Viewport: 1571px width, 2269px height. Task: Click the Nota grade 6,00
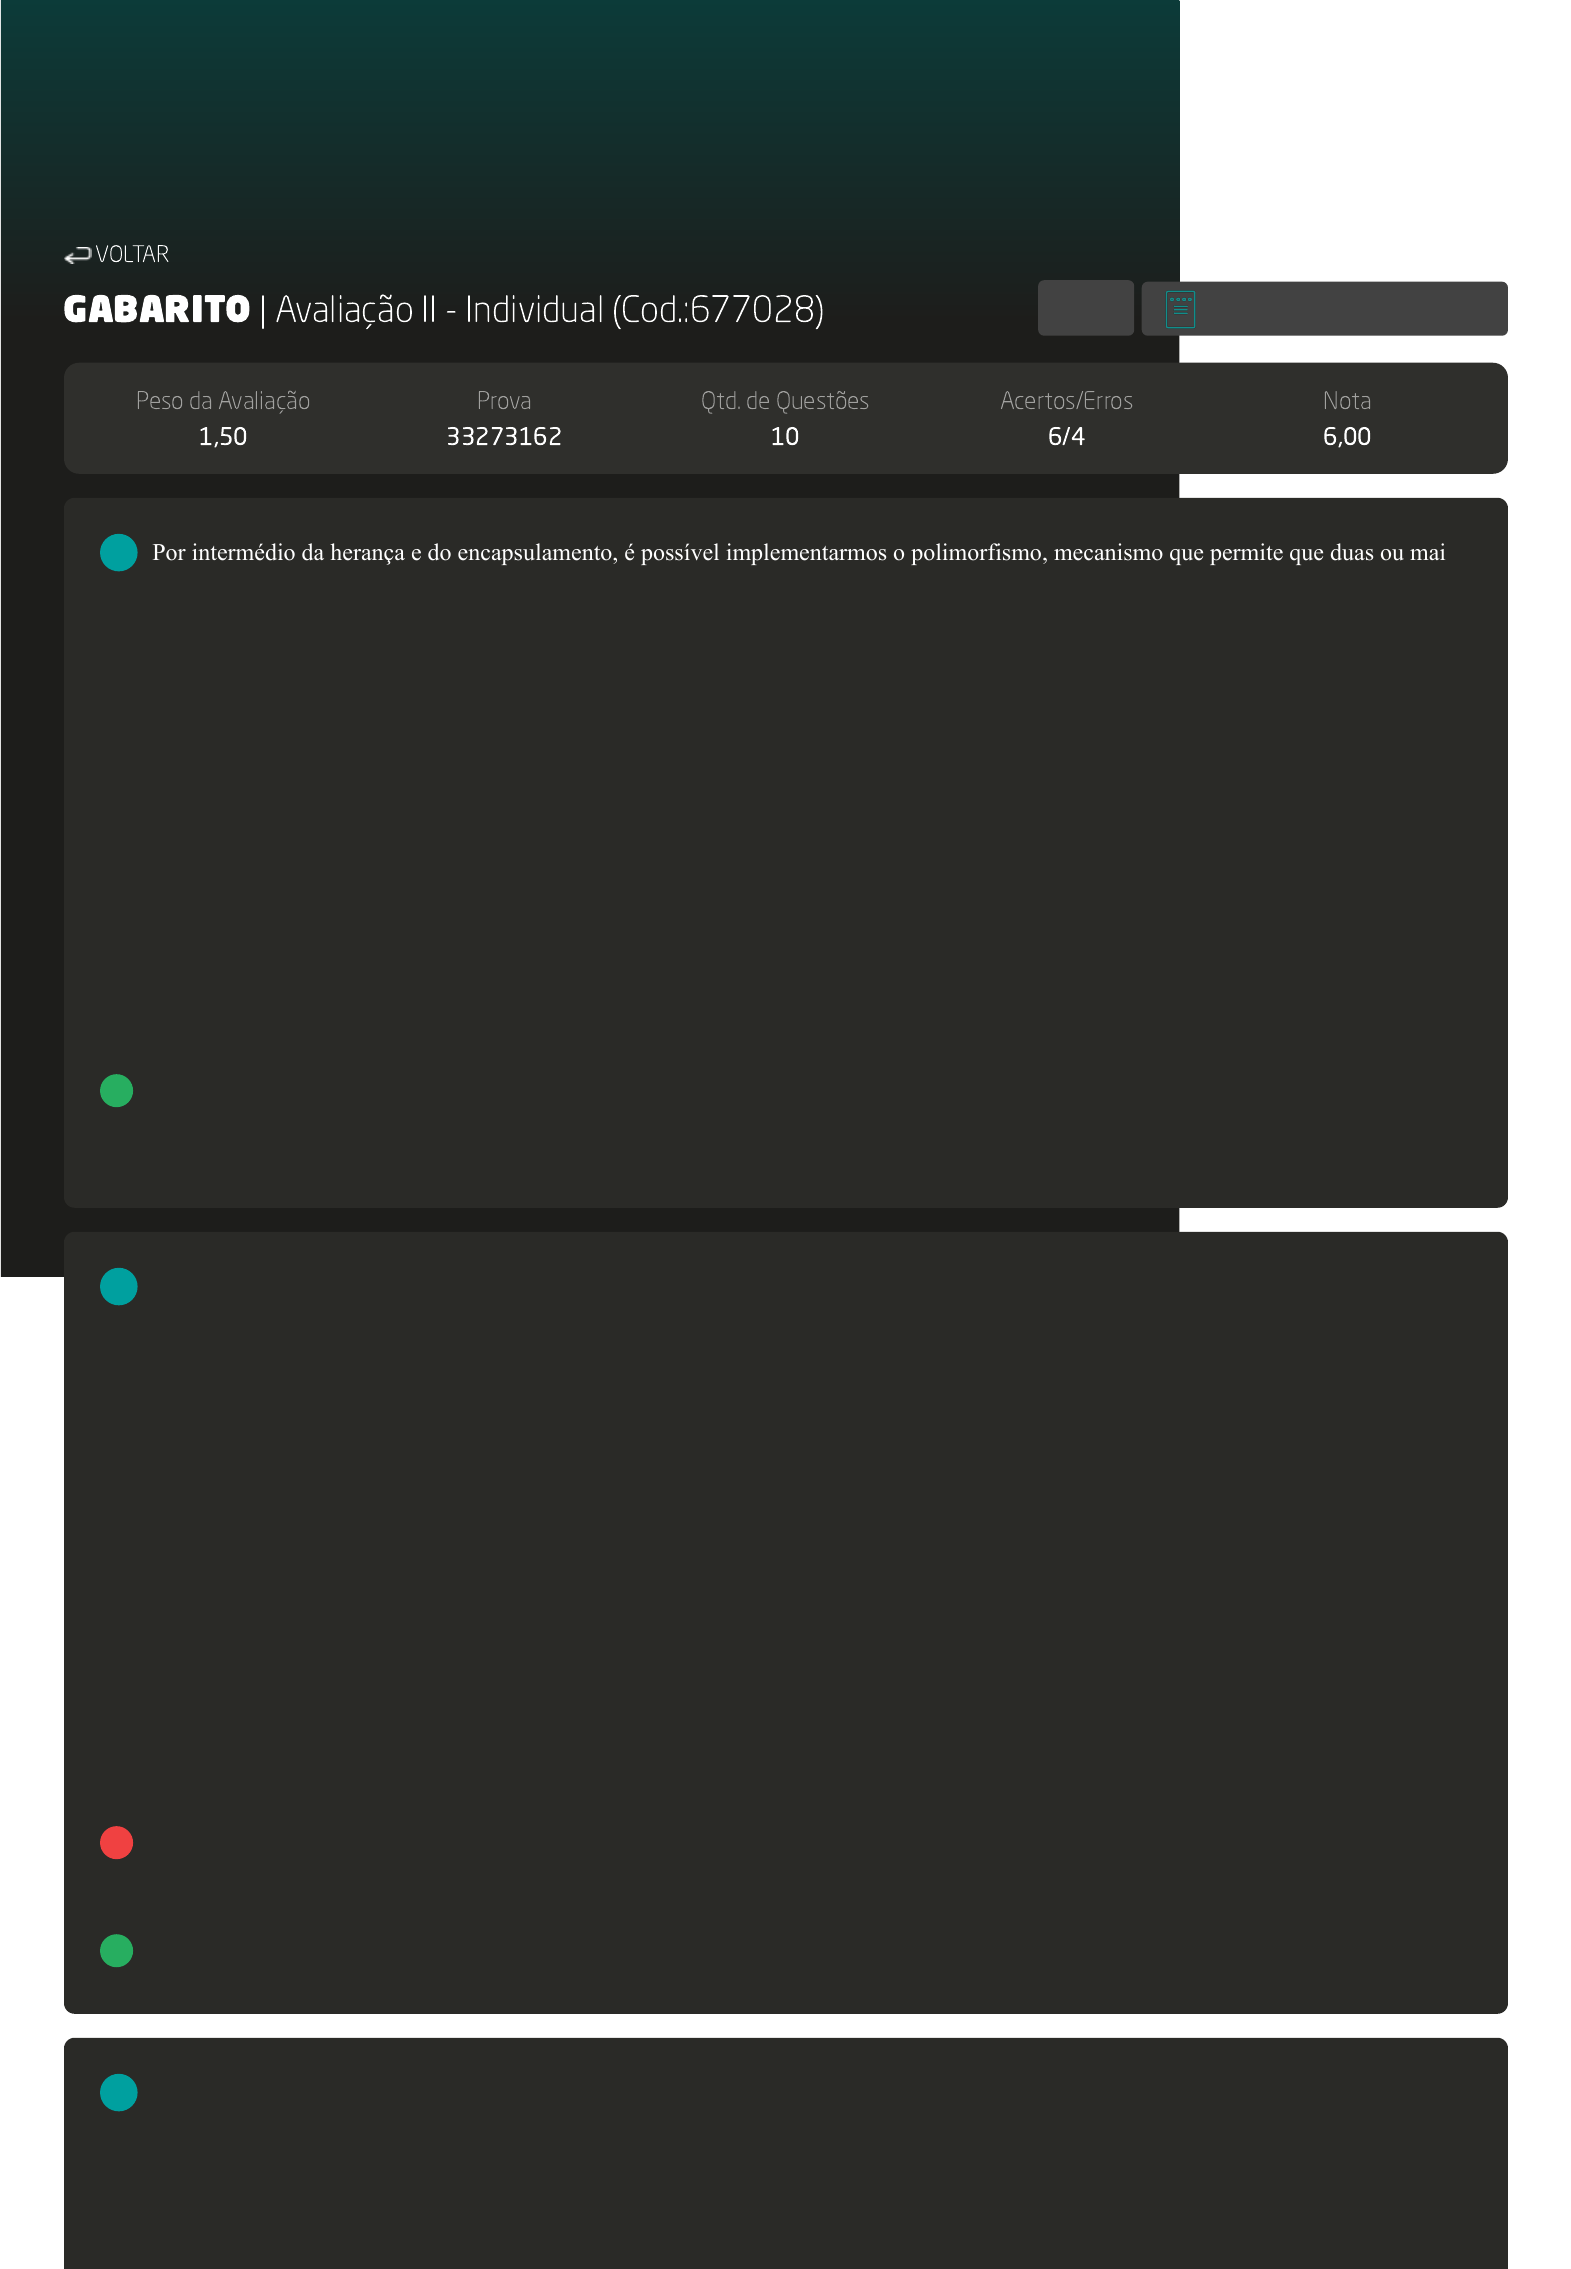click(x=1346, y=436)
